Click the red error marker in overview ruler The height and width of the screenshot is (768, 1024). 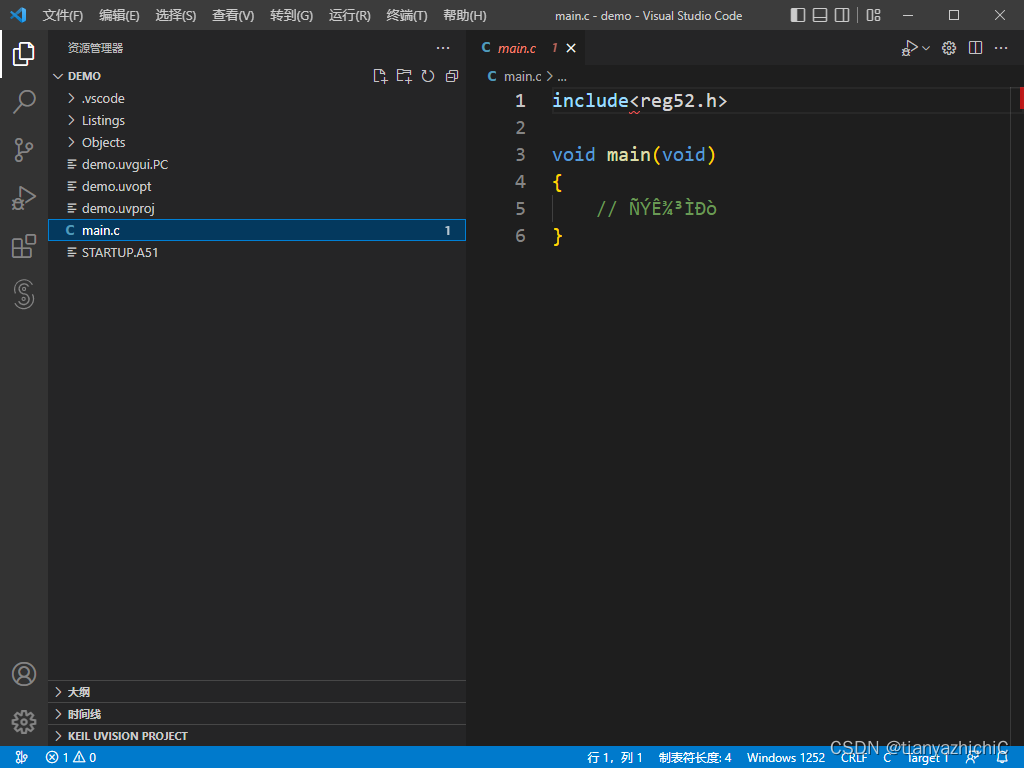point(1021,99)
